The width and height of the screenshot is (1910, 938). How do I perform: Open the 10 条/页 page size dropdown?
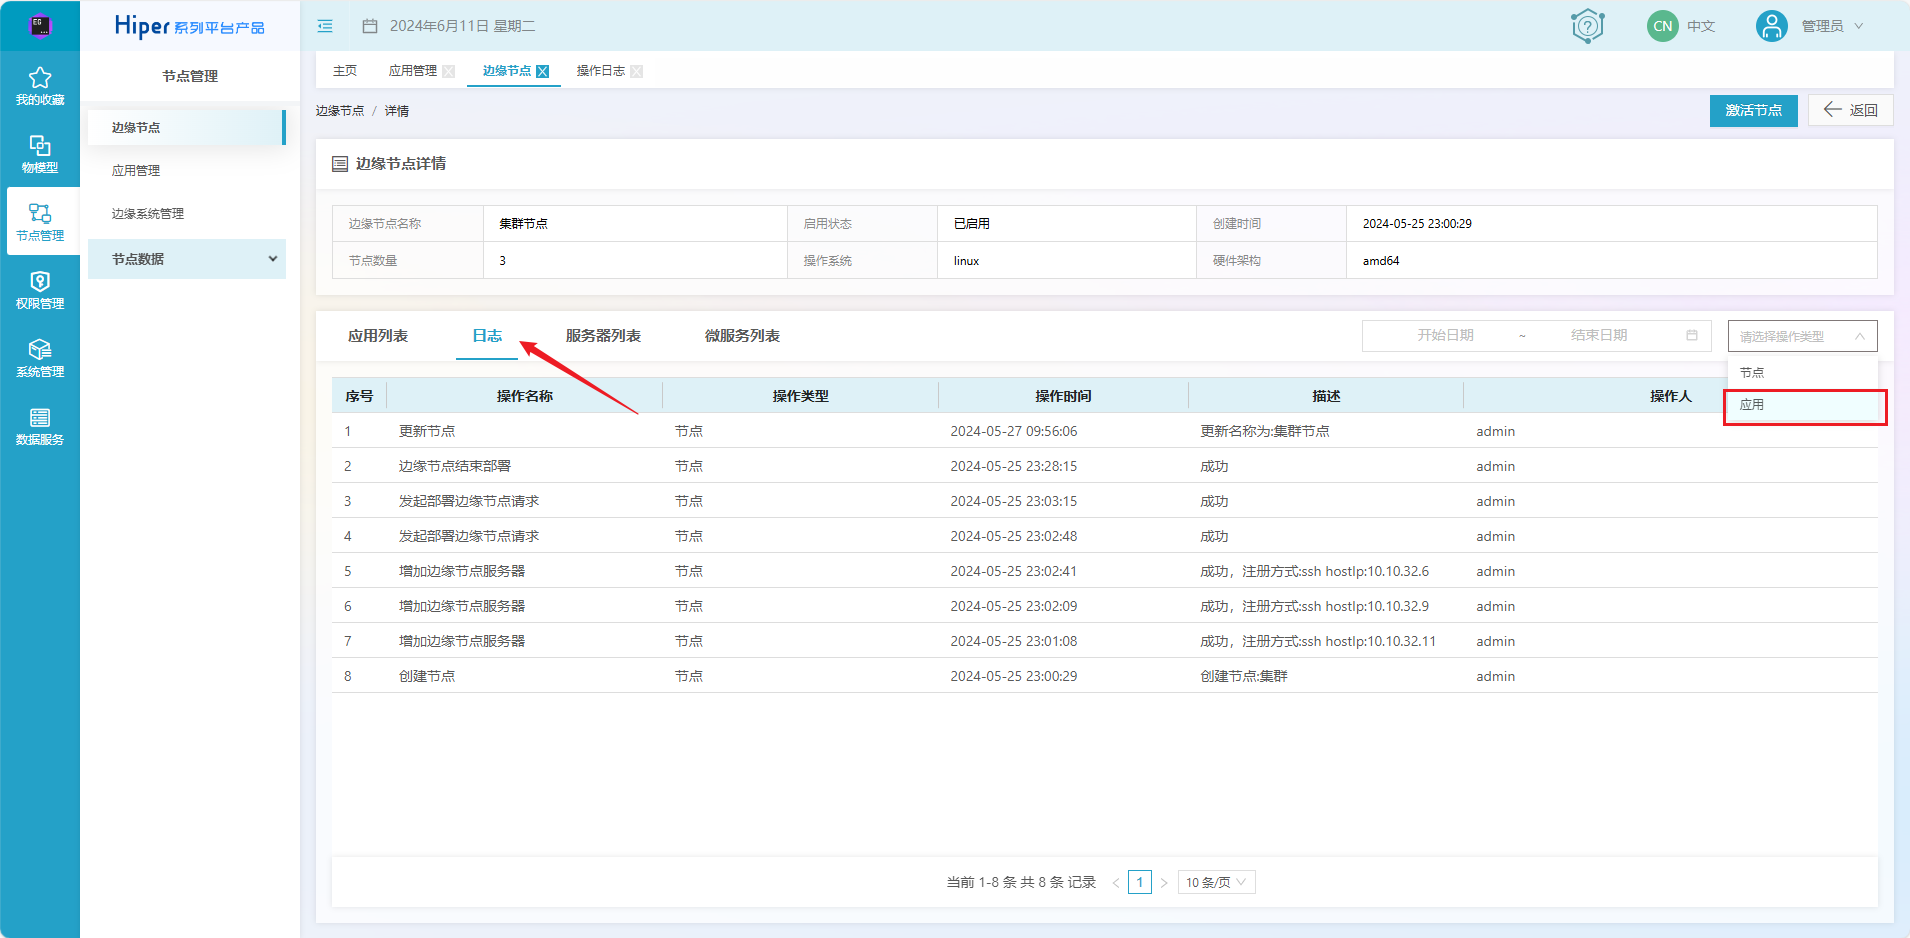tap(1216, 882)
